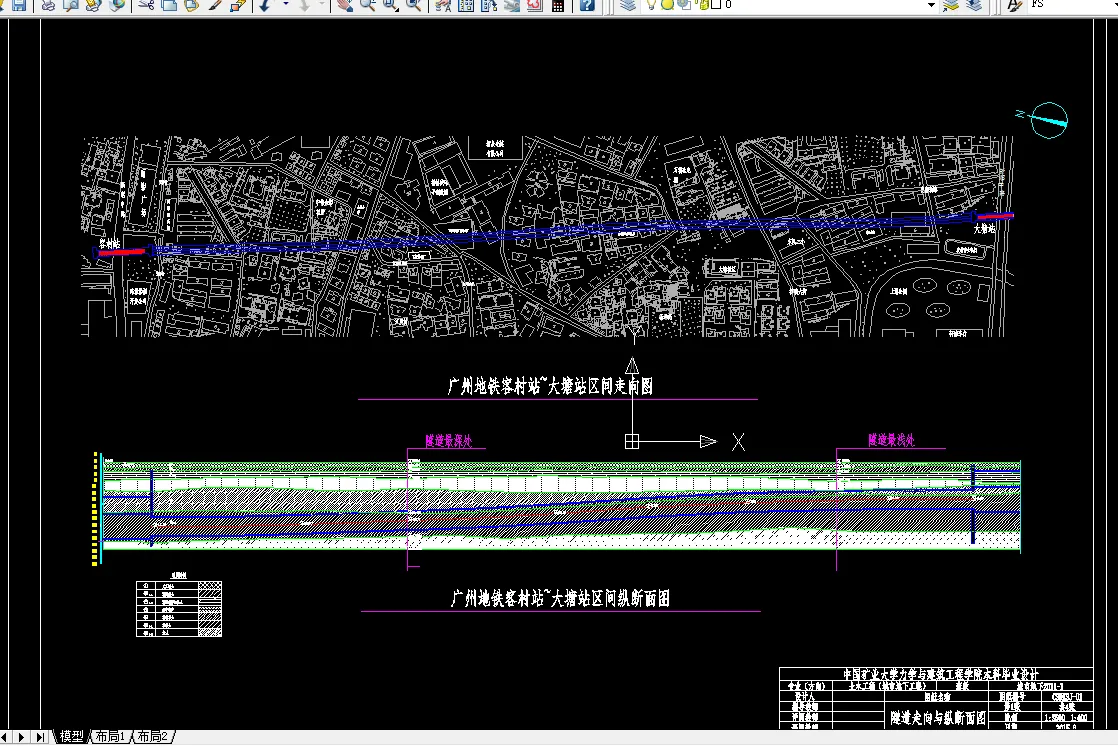
Task: Click the 3D DWF globe icon
Action: 116,5
